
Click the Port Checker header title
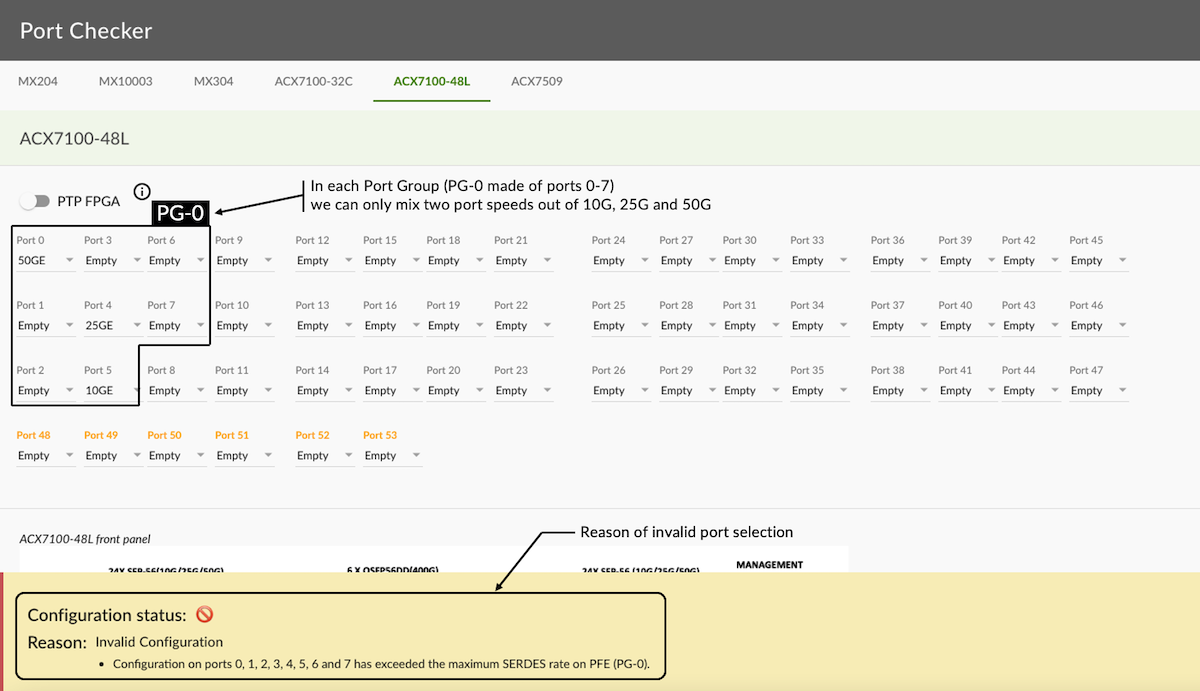click(x=86, y=30)
